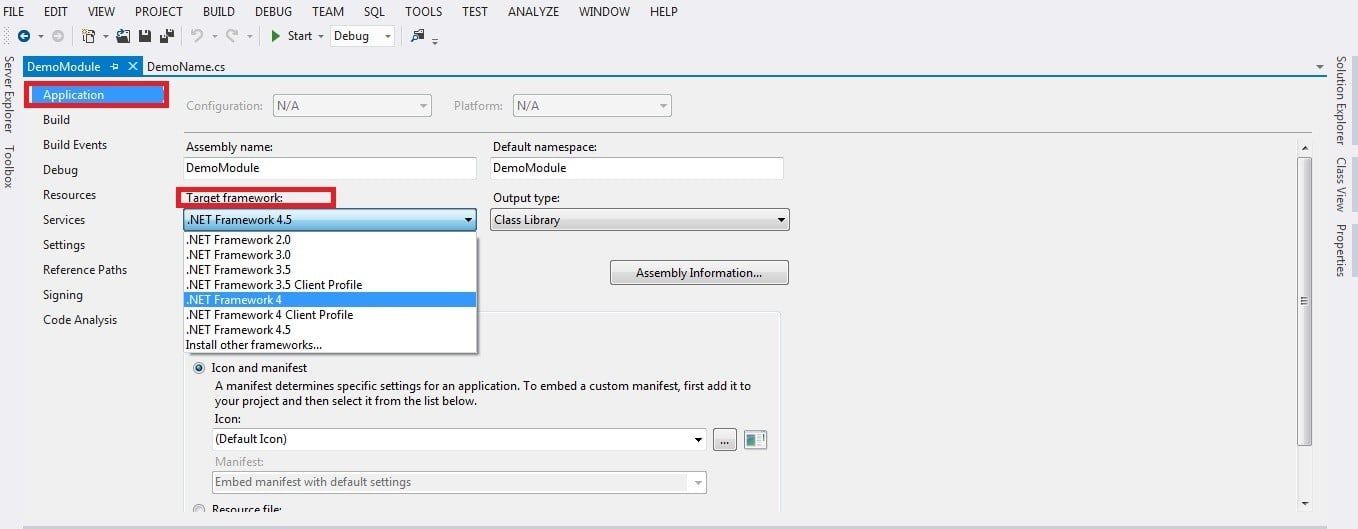The width and height of the screenshot is (1358, 529).
Task: Open the Debug properties page
Action: pos(60,170)
